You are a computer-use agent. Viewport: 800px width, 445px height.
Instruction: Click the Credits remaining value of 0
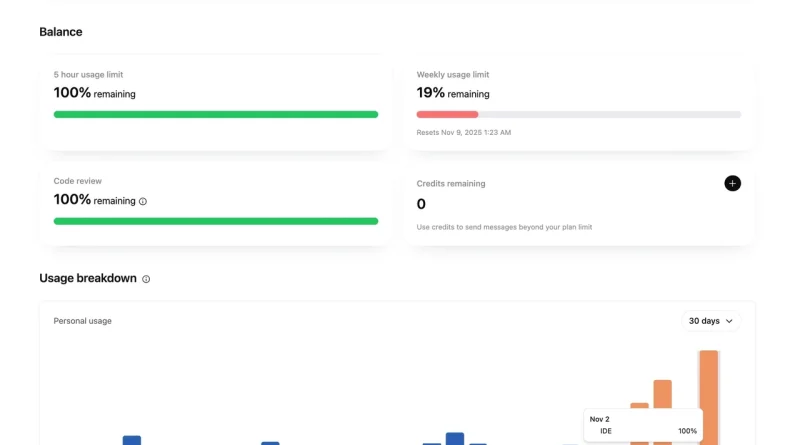point(421,204)
